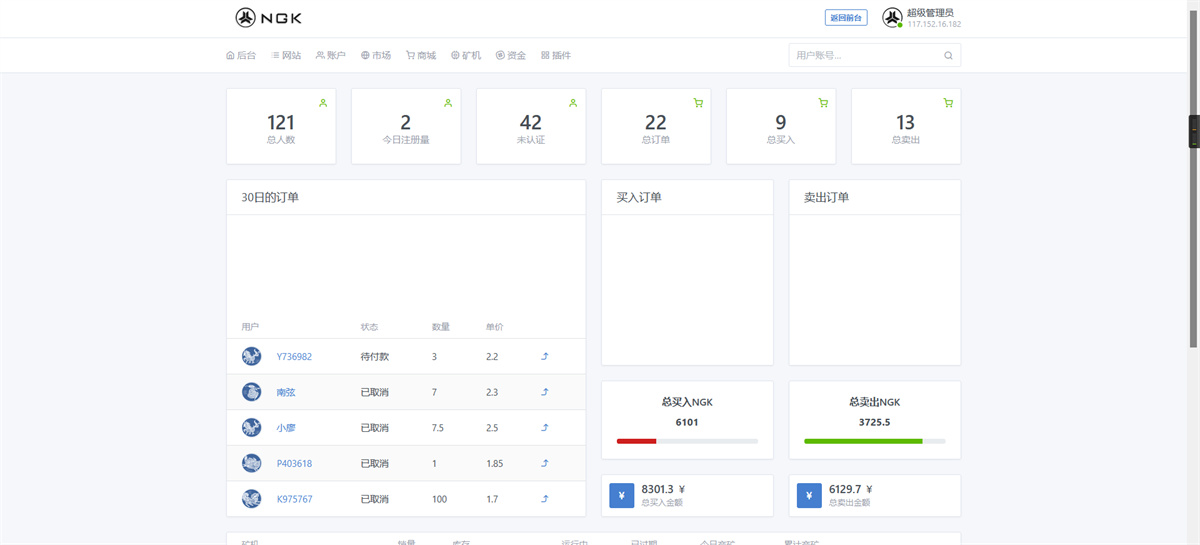
Task: Open share arrow for order Y736982
Action: coord(545,356)
